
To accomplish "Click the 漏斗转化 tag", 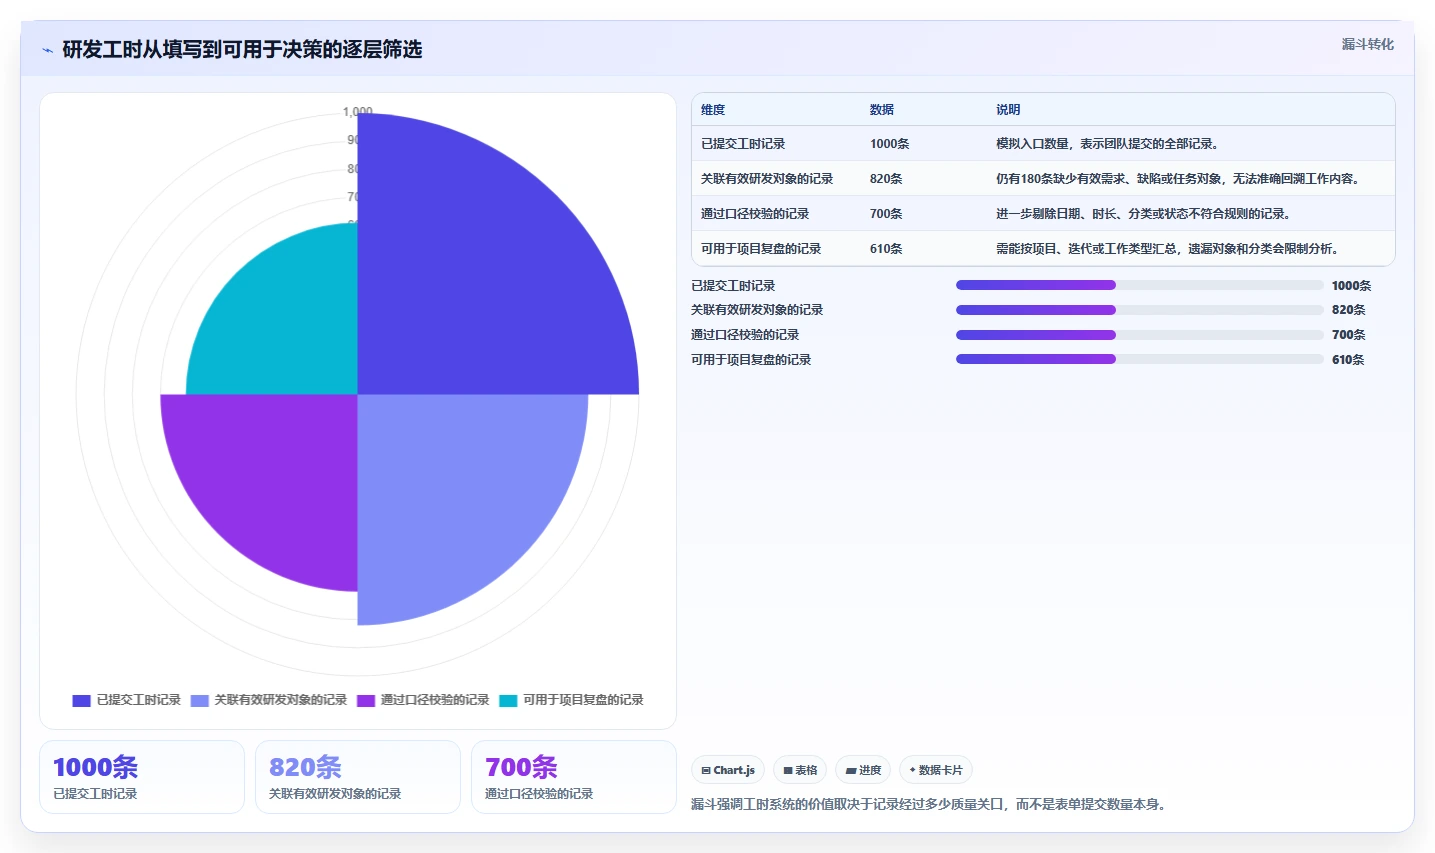I will pos(1367,44).
